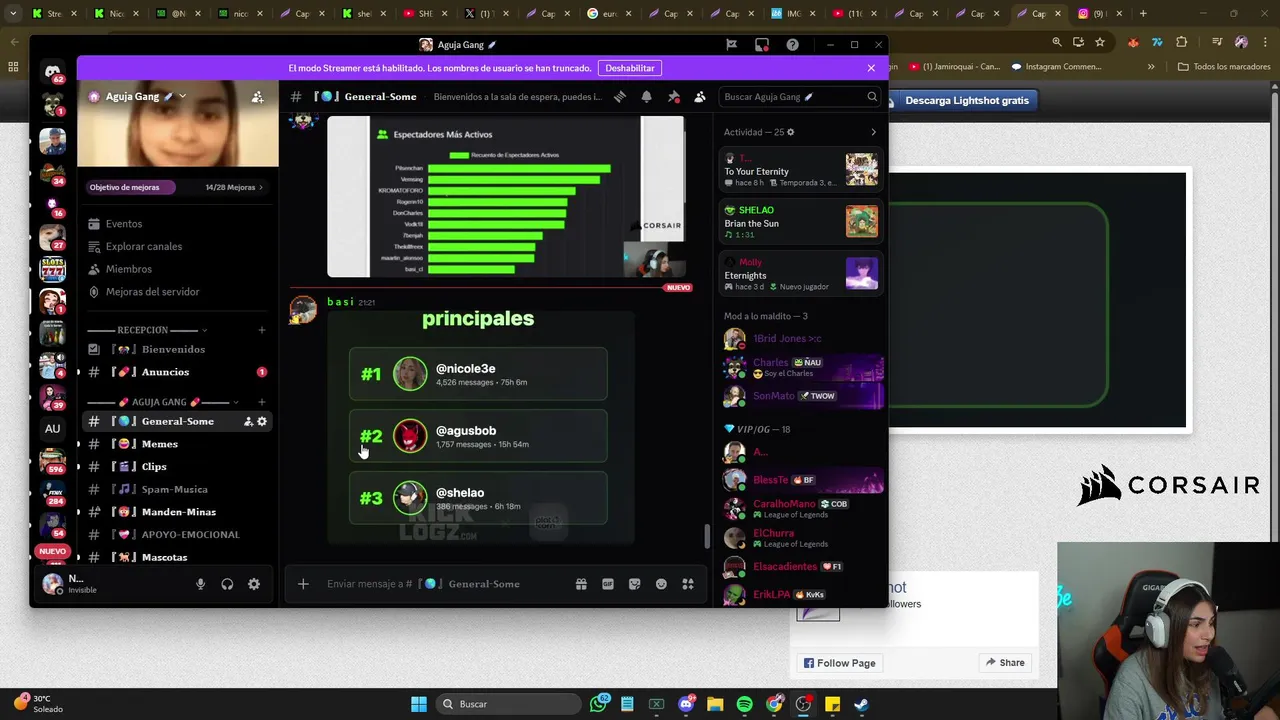The height and width of the screenshot is (720, 1280).
Task: Collapse the AGUJA GANG category
Action: click(x=162, y=402)
